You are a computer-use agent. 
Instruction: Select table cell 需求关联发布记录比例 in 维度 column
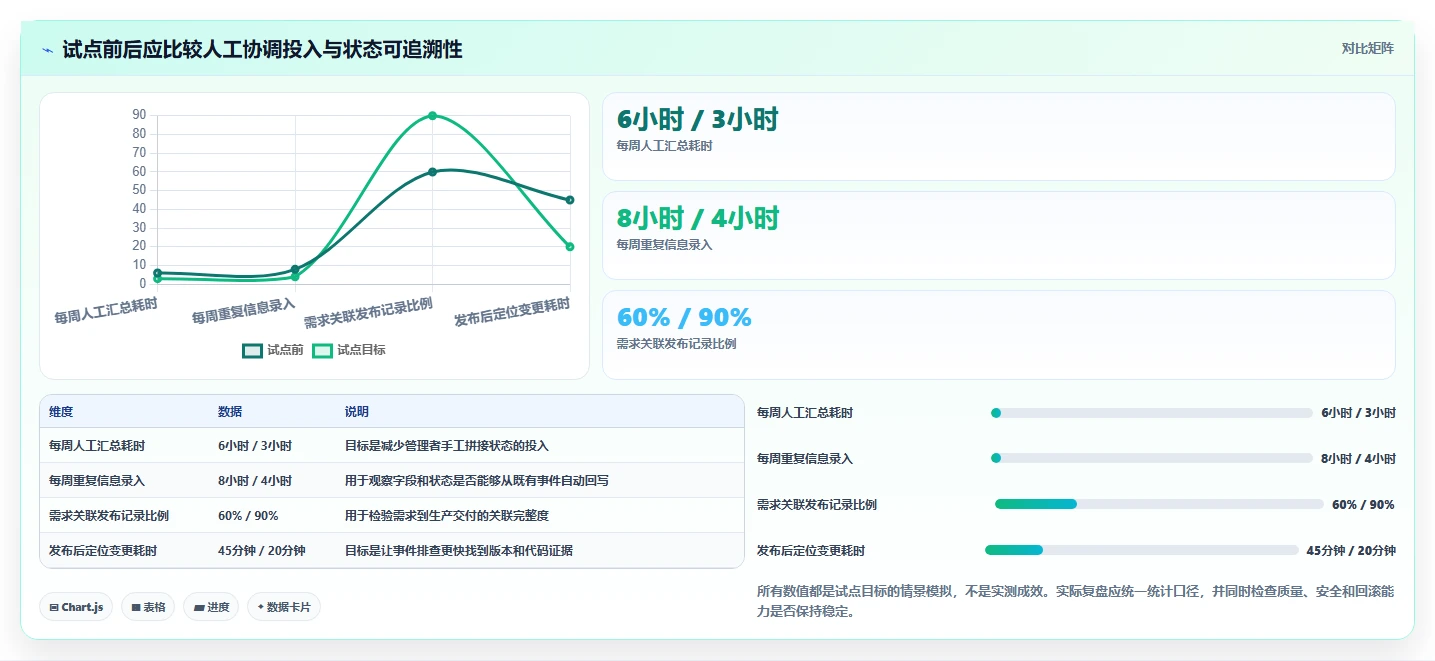tap(109, 516)
